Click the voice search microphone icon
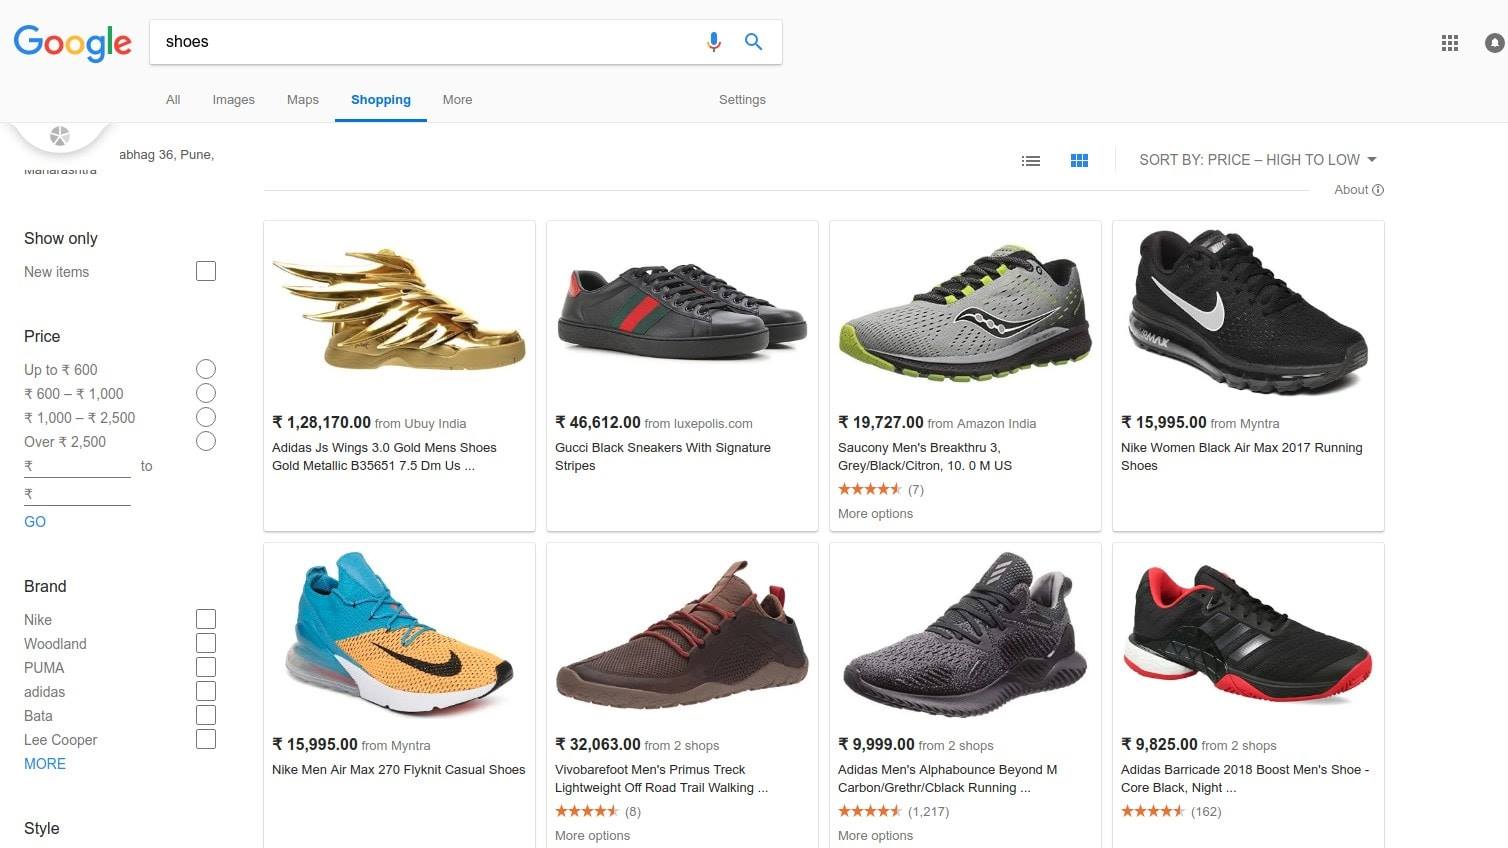 713,42
